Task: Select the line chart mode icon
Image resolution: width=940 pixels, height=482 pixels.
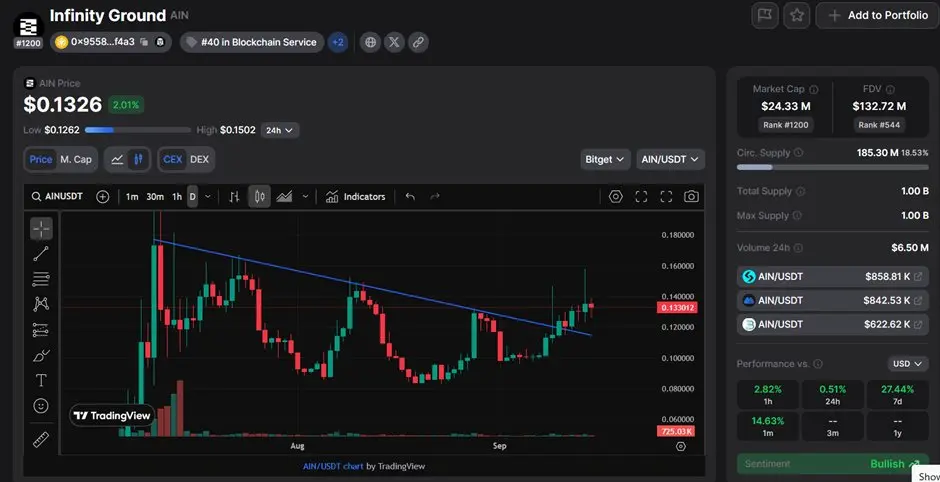Action: 118,159
